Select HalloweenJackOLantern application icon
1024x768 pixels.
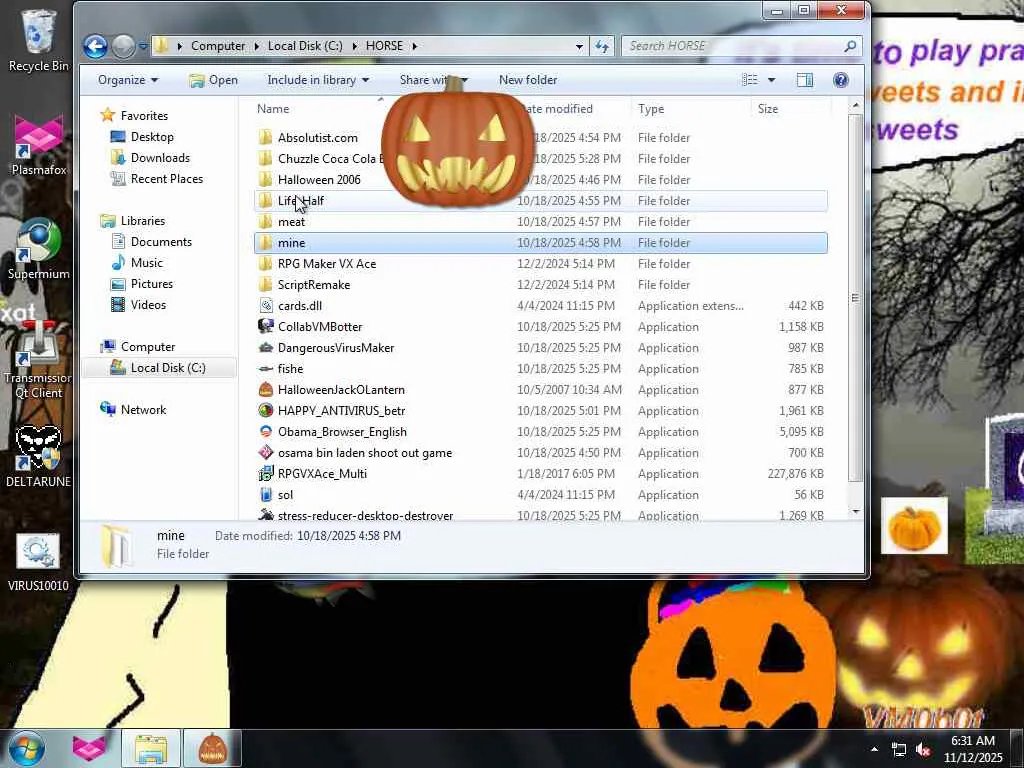[x=266, y=390]
